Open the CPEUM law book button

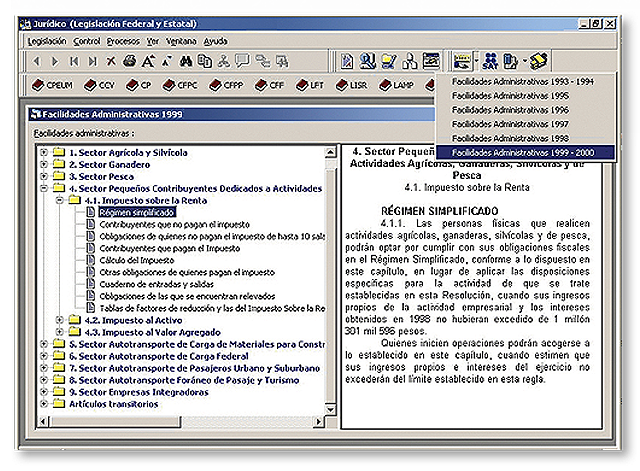(x=55, y=85)
